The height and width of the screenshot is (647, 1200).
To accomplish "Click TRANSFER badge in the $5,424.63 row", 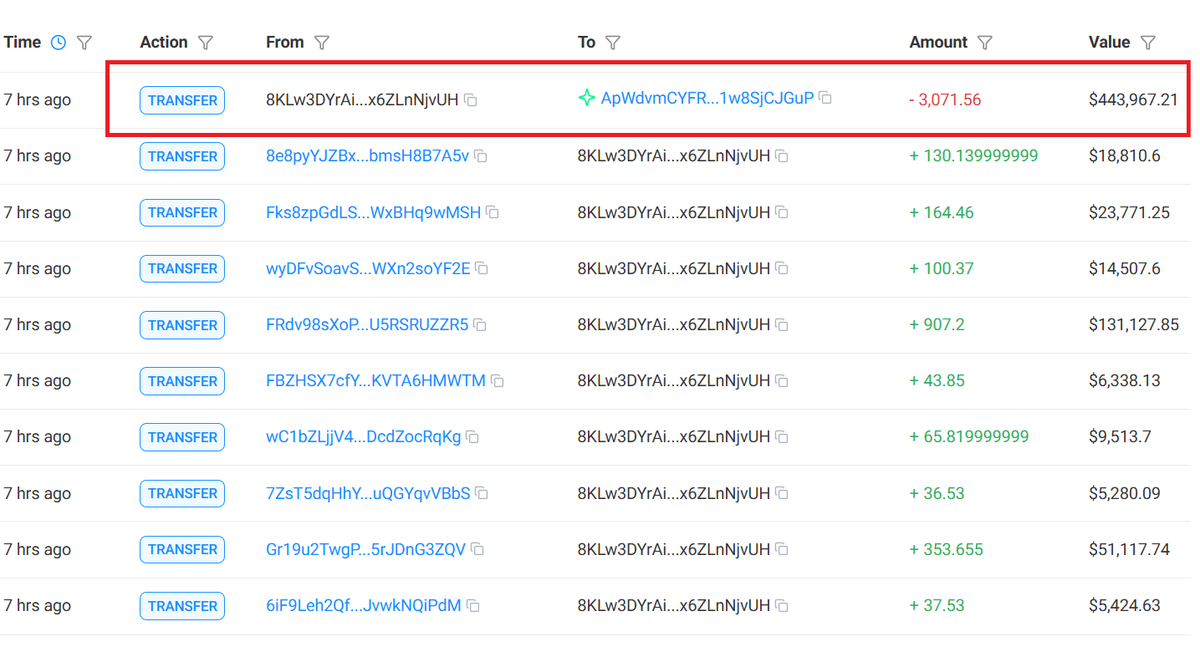I will [182, 606].
